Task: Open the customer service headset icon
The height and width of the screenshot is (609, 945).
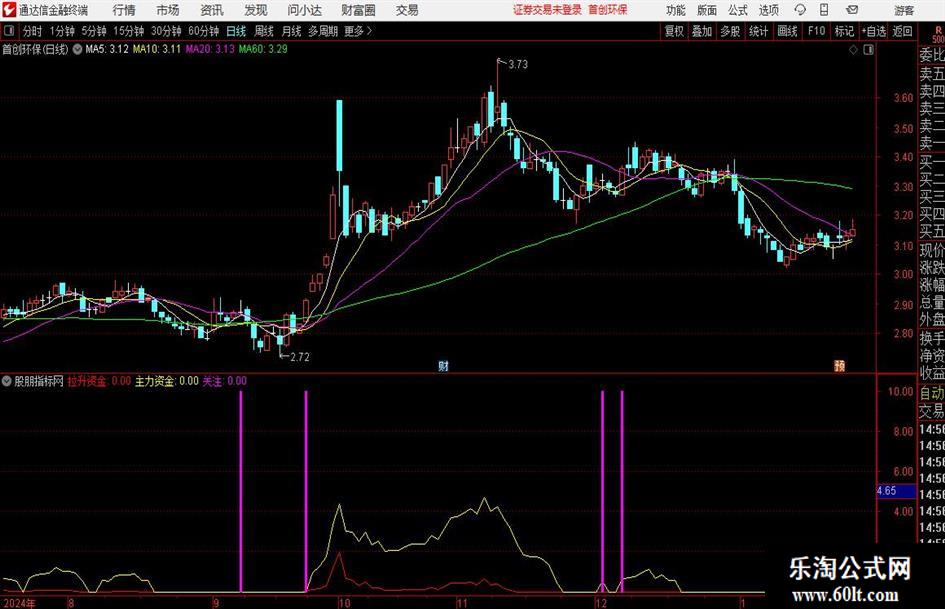Action: 800,10
